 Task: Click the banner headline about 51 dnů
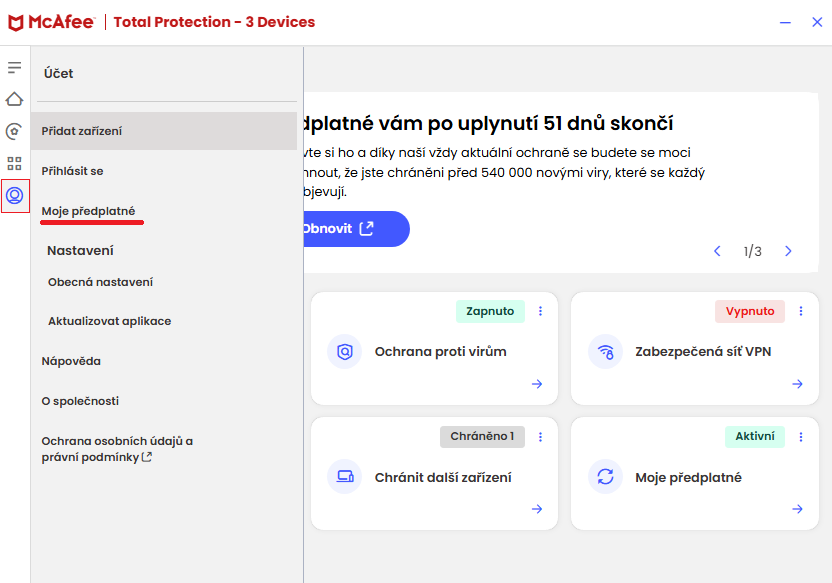point(488,123)
